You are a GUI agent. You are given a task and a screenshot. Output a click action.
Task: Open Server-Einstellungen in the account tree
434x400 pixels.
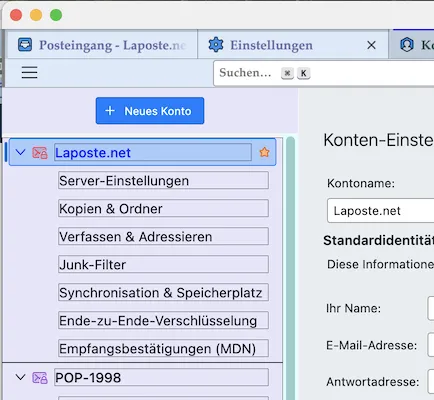click(163, 181)
